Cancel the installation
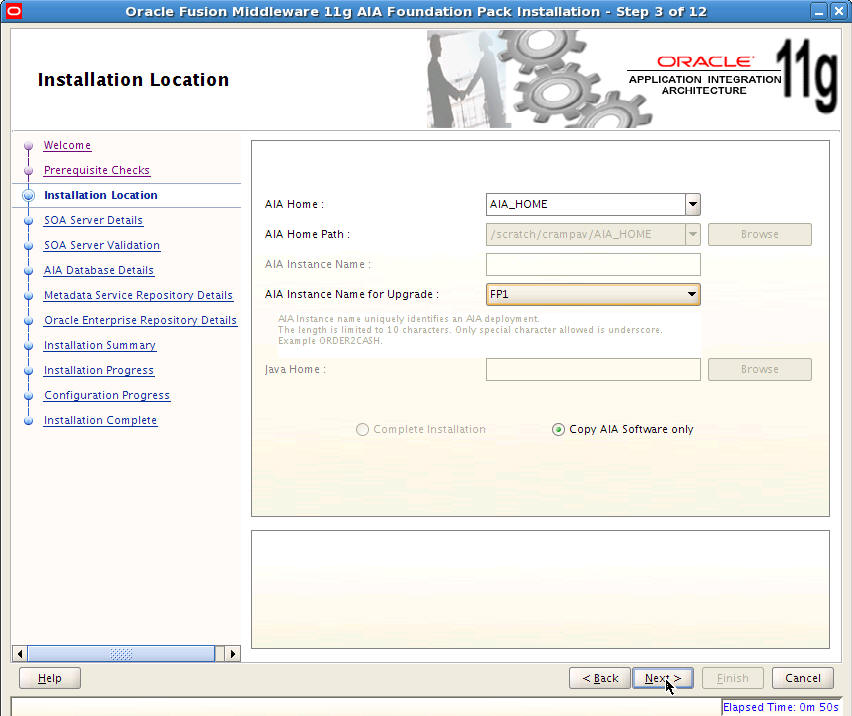 pyautogui.click(x=803, y=679)
